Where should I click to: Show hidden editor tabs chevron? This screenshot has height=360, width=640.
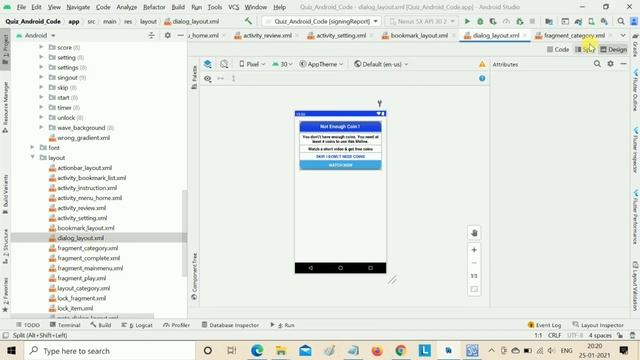pyautogui.click(x=623, y=36)
